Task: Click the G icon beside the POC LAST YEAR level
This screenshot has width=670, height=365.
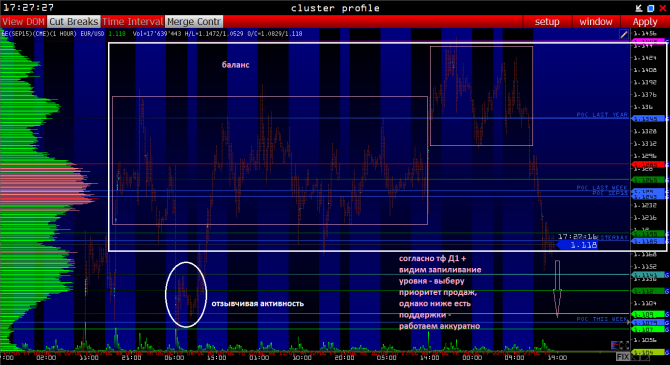Action: point(667,118)
